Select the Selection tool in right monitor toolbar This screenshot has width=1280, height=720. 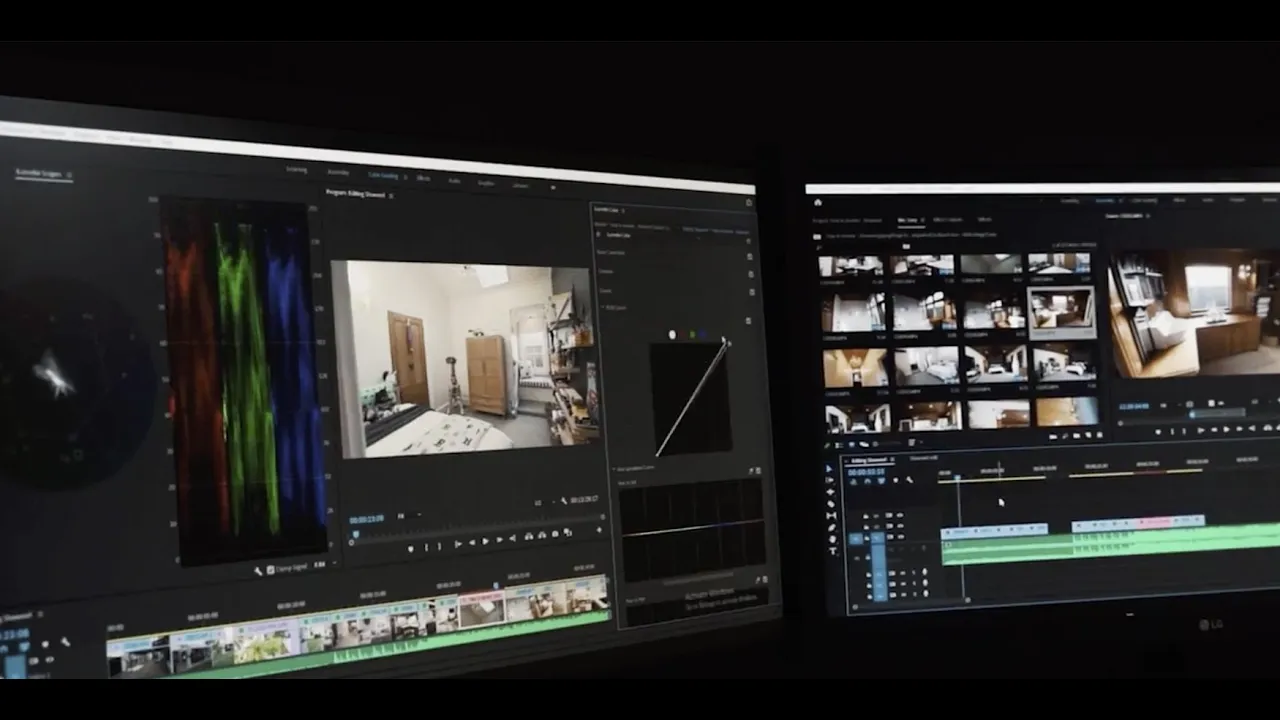click(x=829, y=469)
